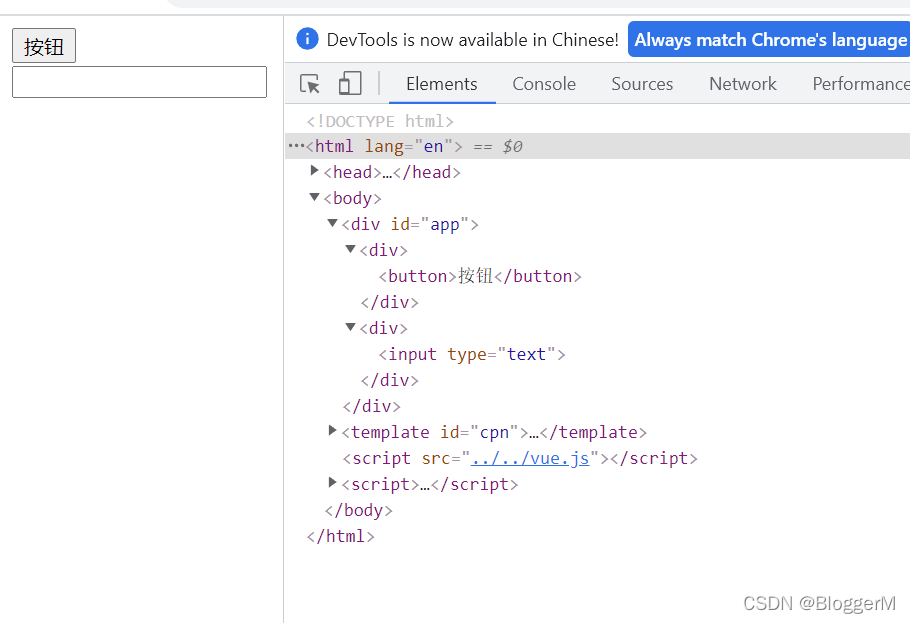Expand the template id="cpn" node
The height and width of the screenshot is (623, 910).
333,430
